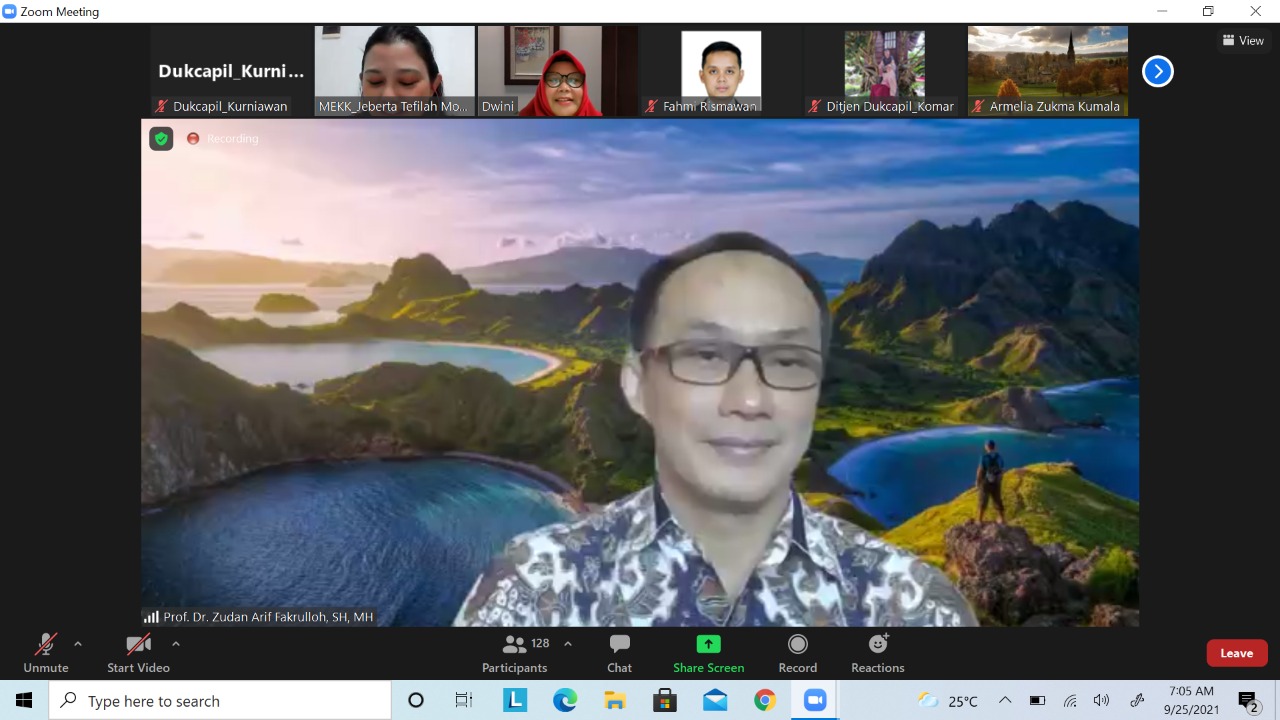Screen dimensions: 1280x720
Task: Open the Reactions menu
Action: coord(877,653)
